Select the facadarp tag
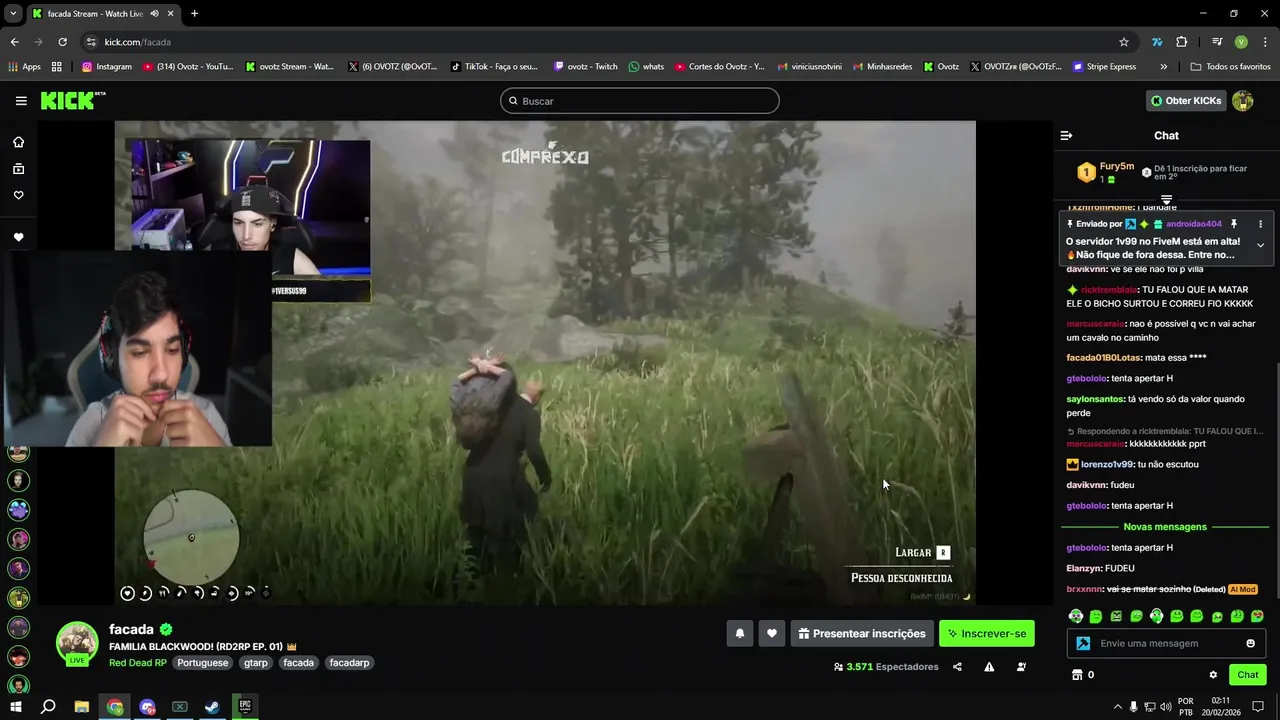This screenshot has width=1280, height=720. click(x=349, y=663)
